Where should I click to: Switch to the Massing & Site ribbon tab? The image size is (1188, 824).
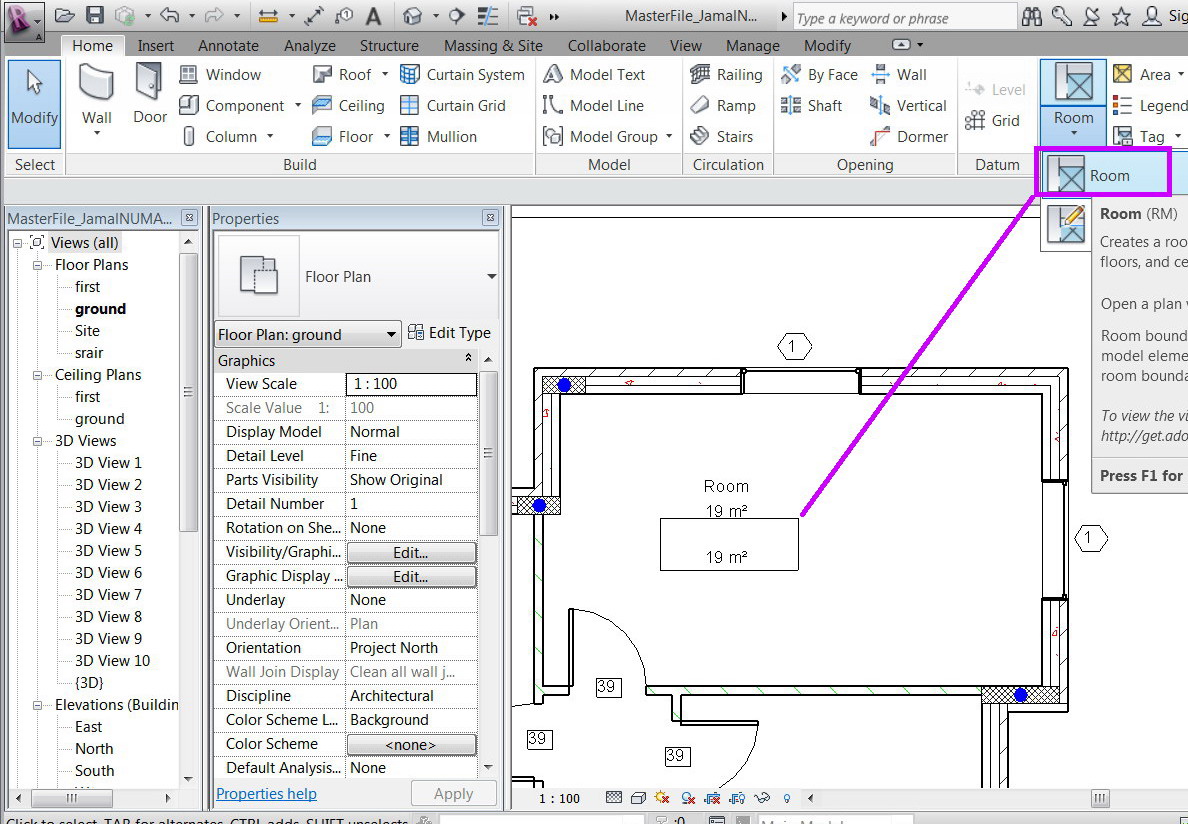pyautogui.click(x=493, y=45)
